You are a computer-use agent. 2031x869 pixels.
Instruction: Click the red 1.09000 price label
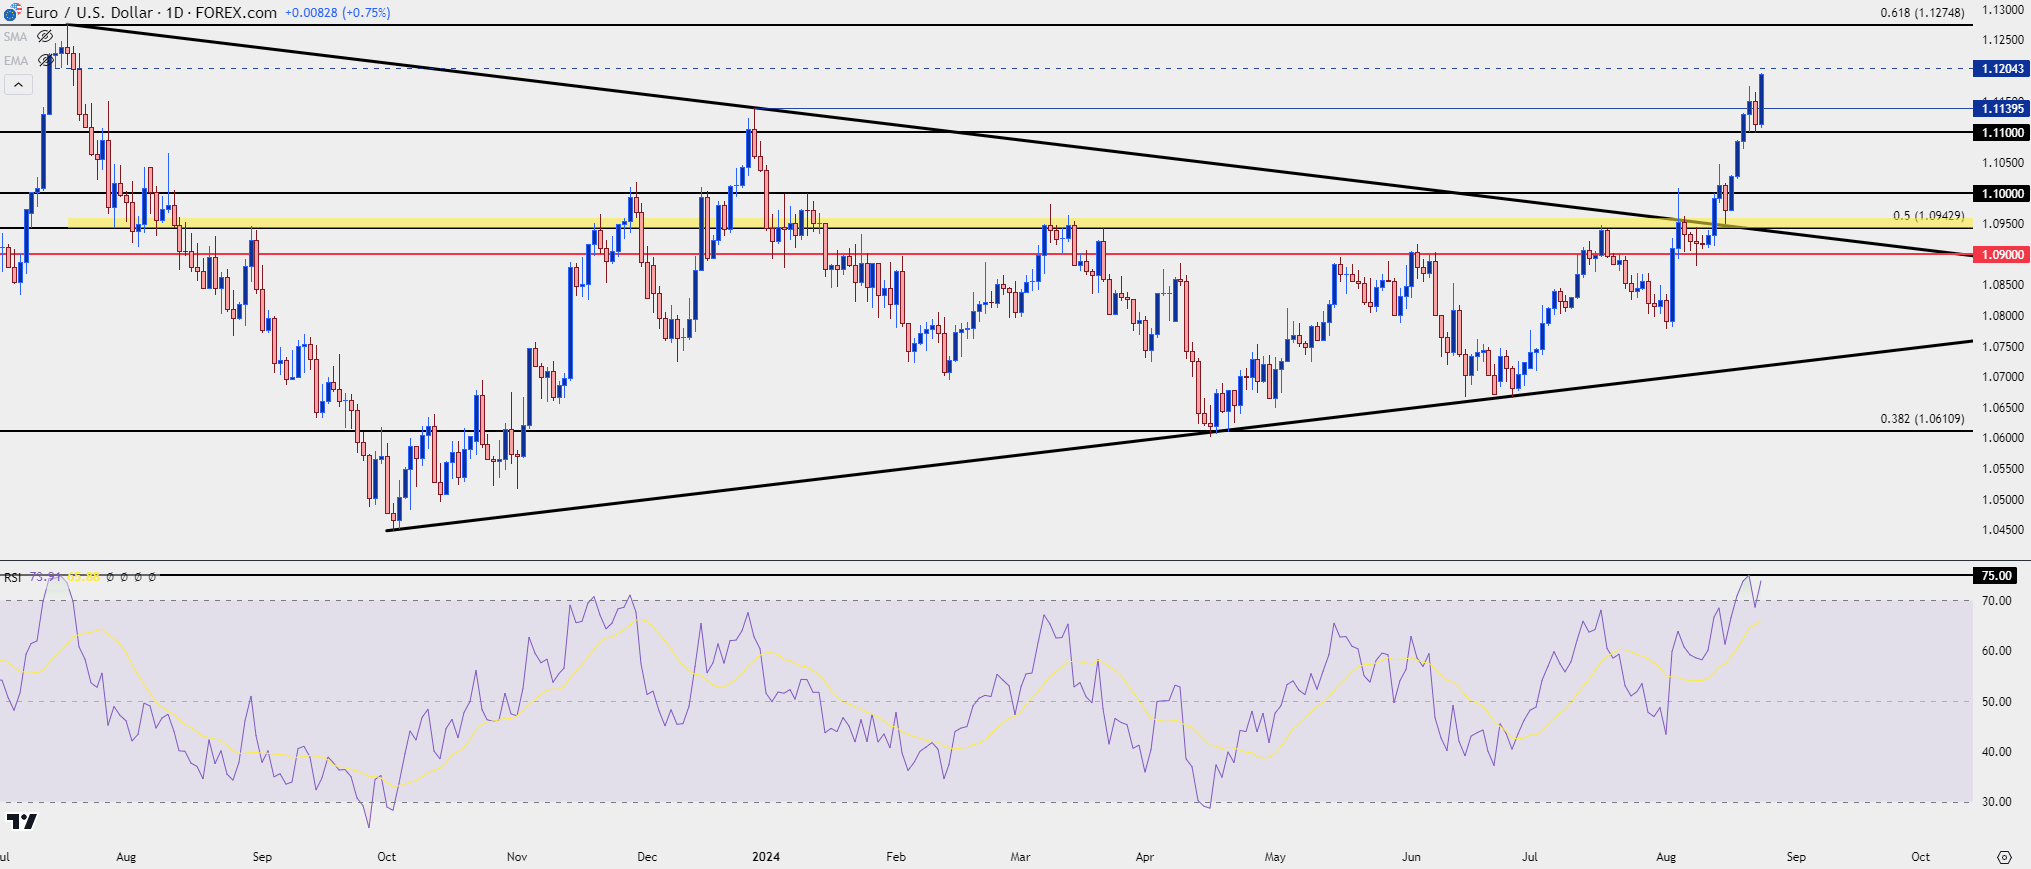tap(2002, 255)
